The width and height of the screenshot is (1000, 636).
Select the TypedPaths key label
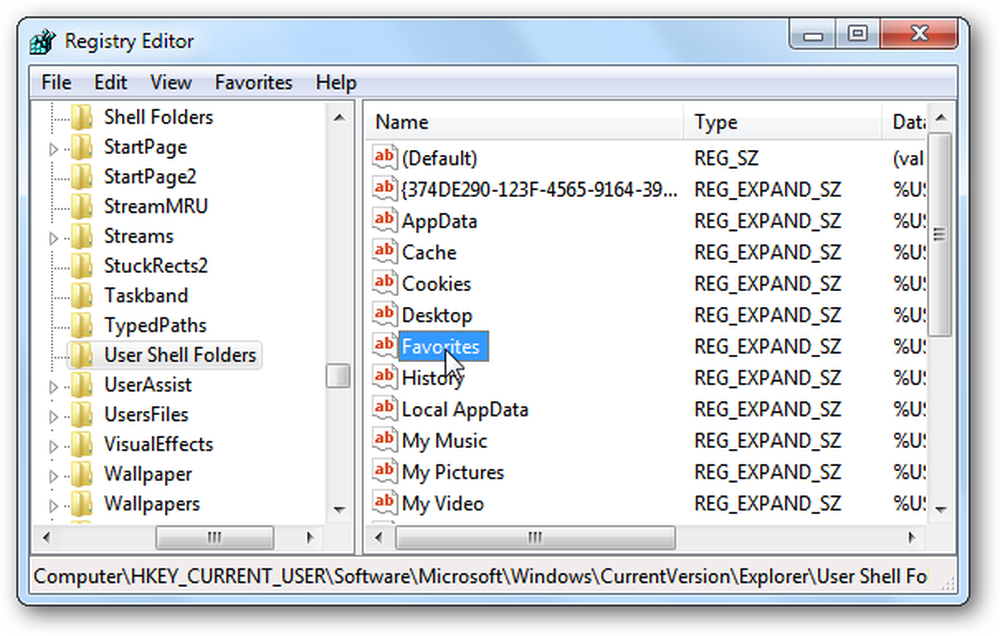(155, 325)
